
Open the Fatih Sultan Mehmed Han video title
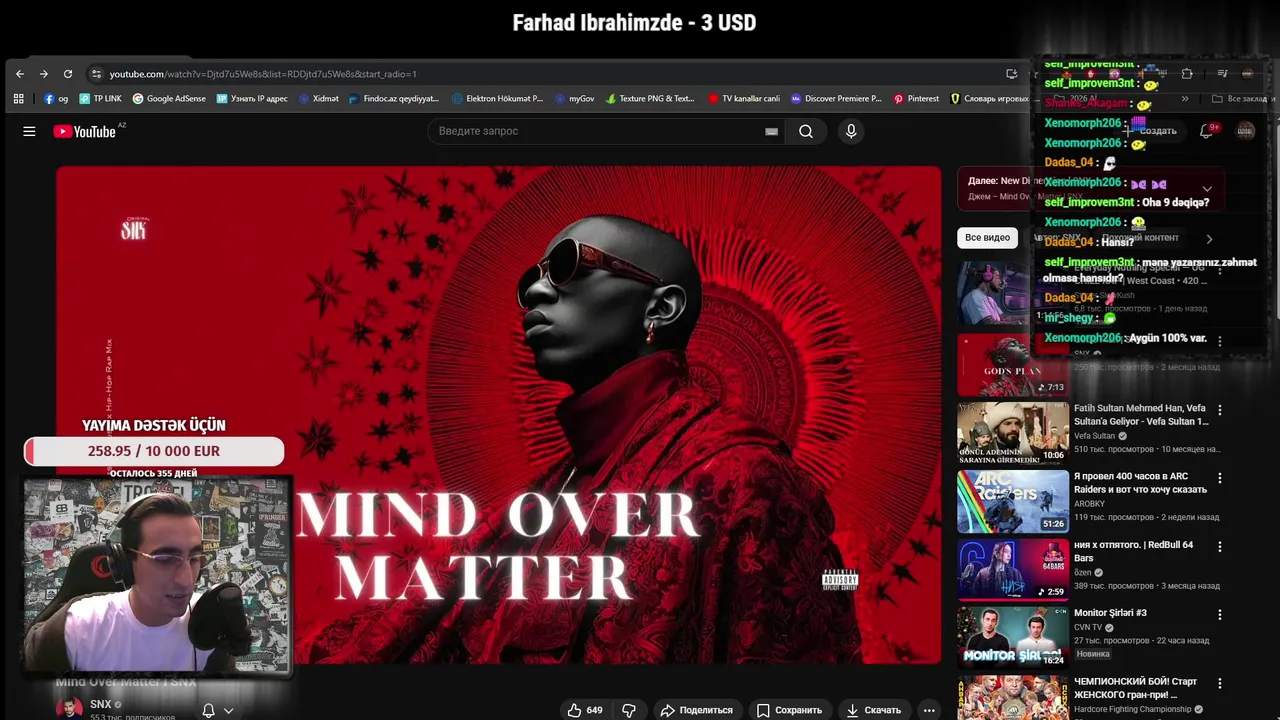pos(1141,415)
